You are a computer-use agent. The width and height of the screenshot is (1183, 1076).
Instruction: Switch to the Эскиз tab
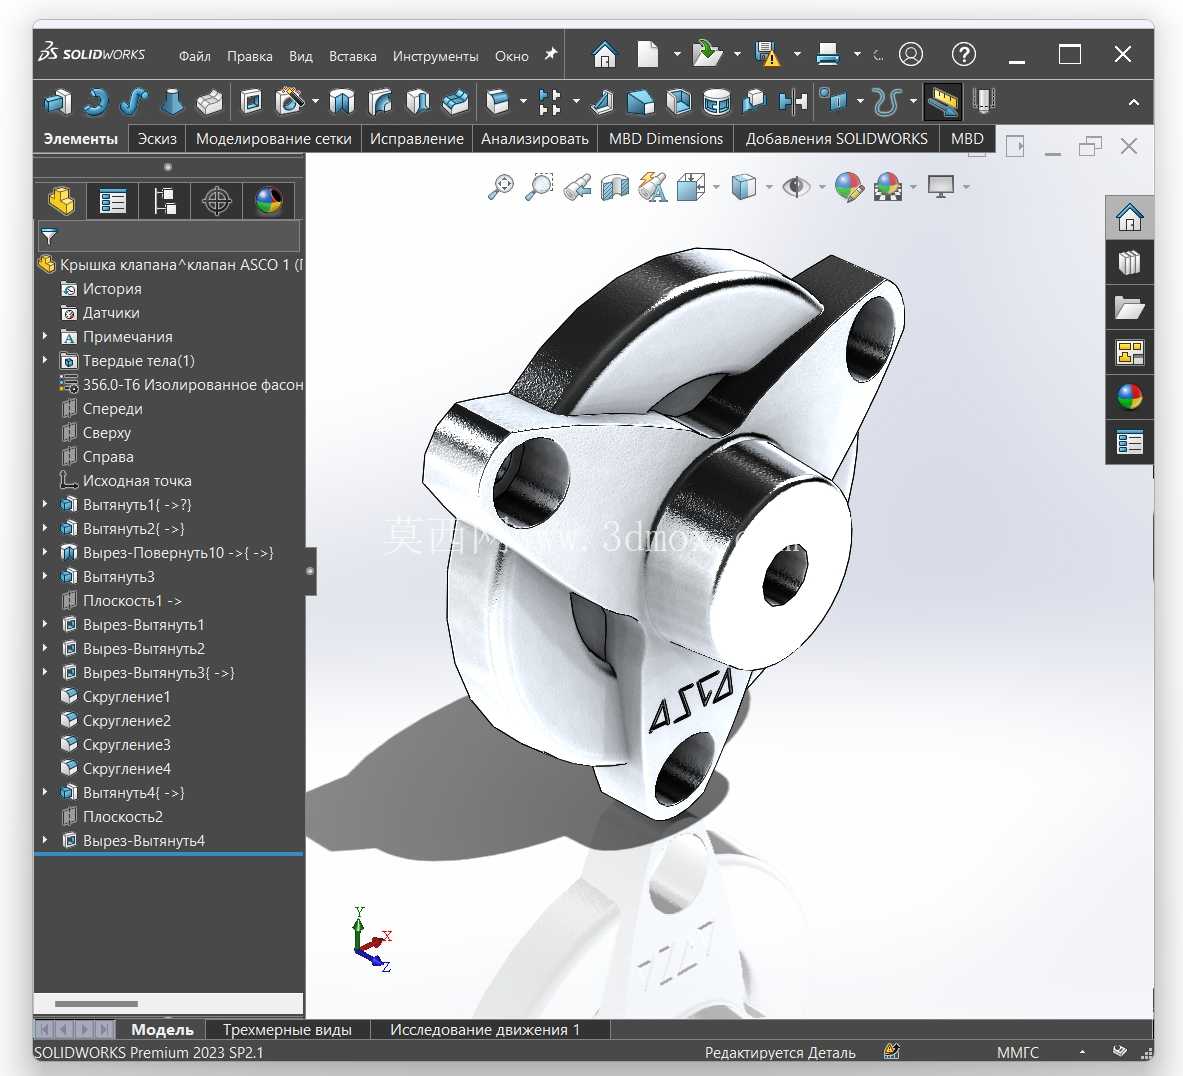point(157,139)
